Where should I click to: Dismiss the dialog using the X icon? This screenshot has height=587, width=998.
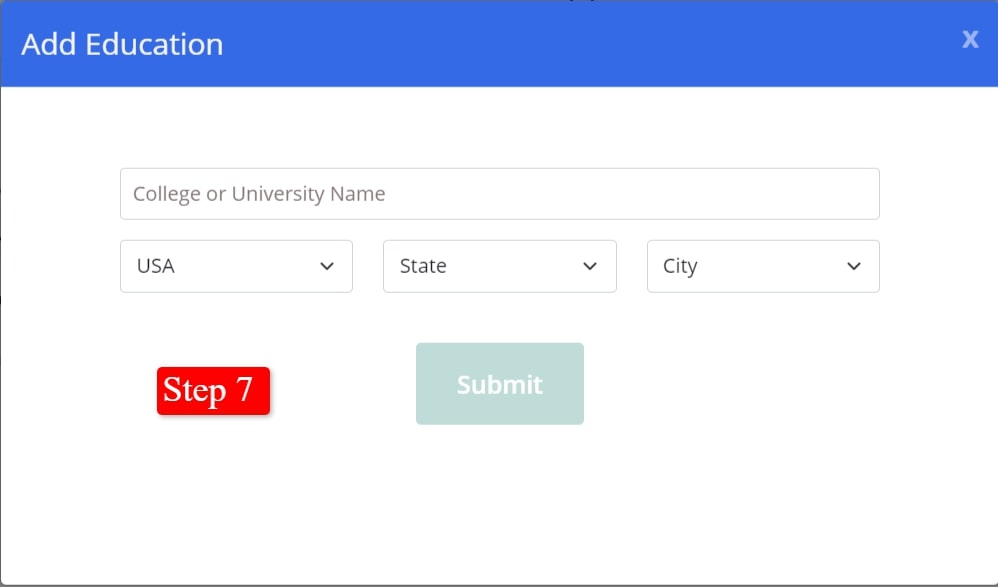(x=969, y=39)
